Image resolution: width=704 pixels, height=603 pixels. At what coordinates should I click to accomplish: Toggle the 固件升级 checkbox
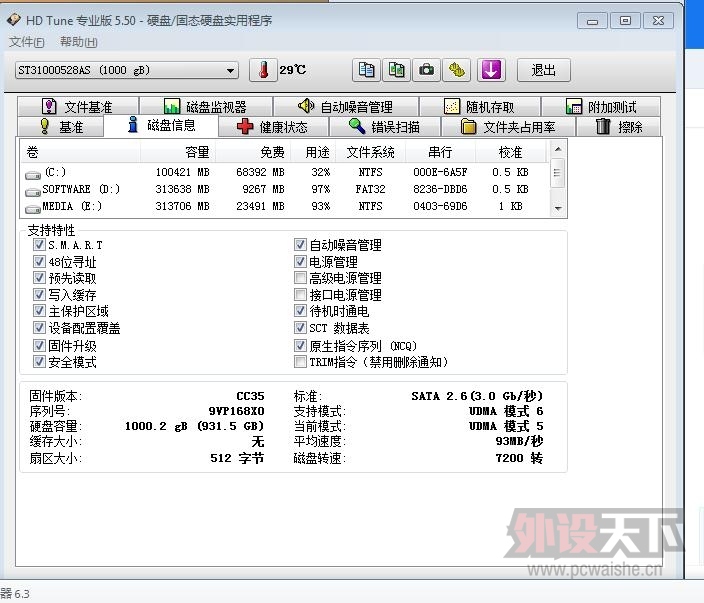click(x=39, y=345)
